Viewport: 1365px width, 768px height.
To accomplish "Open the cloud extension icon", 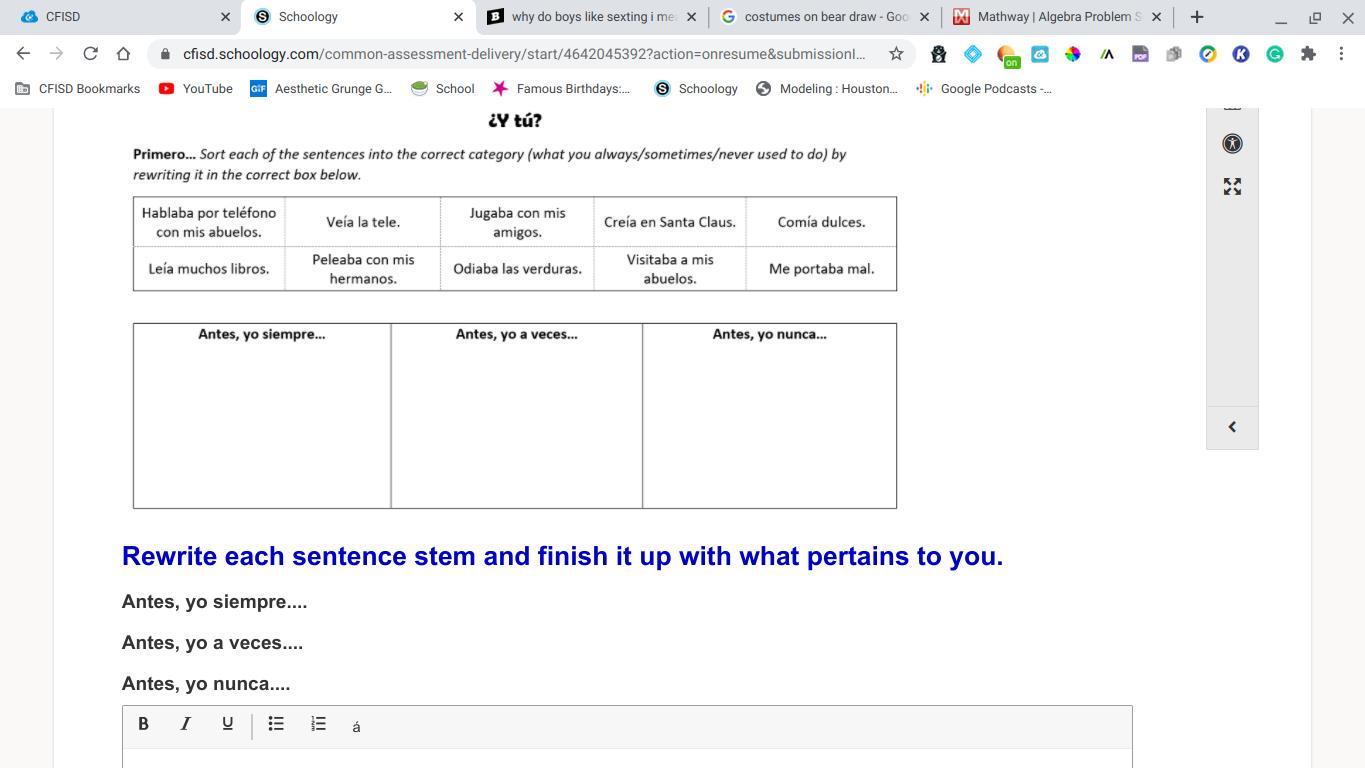I will coord(1040,54).
